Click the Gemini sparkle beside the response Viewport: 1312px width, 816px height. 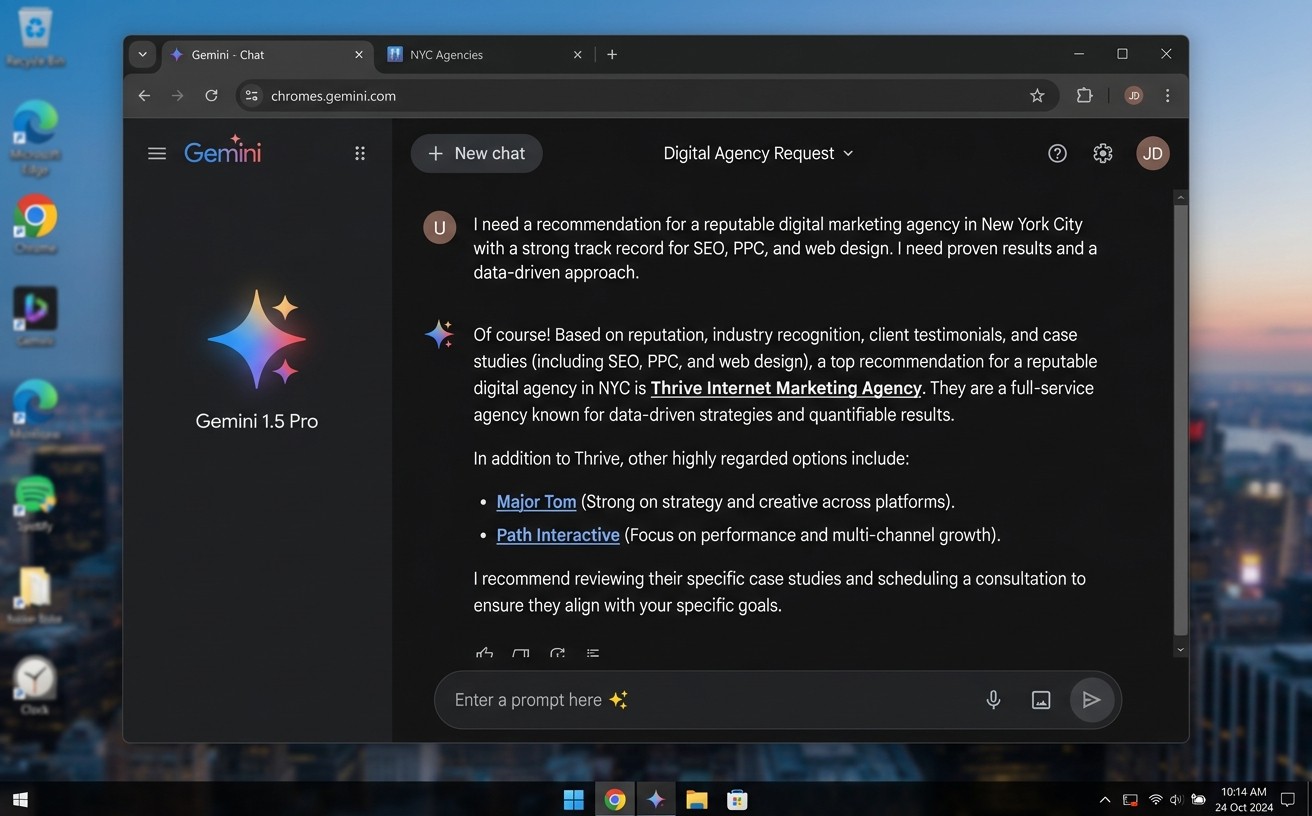439,333
